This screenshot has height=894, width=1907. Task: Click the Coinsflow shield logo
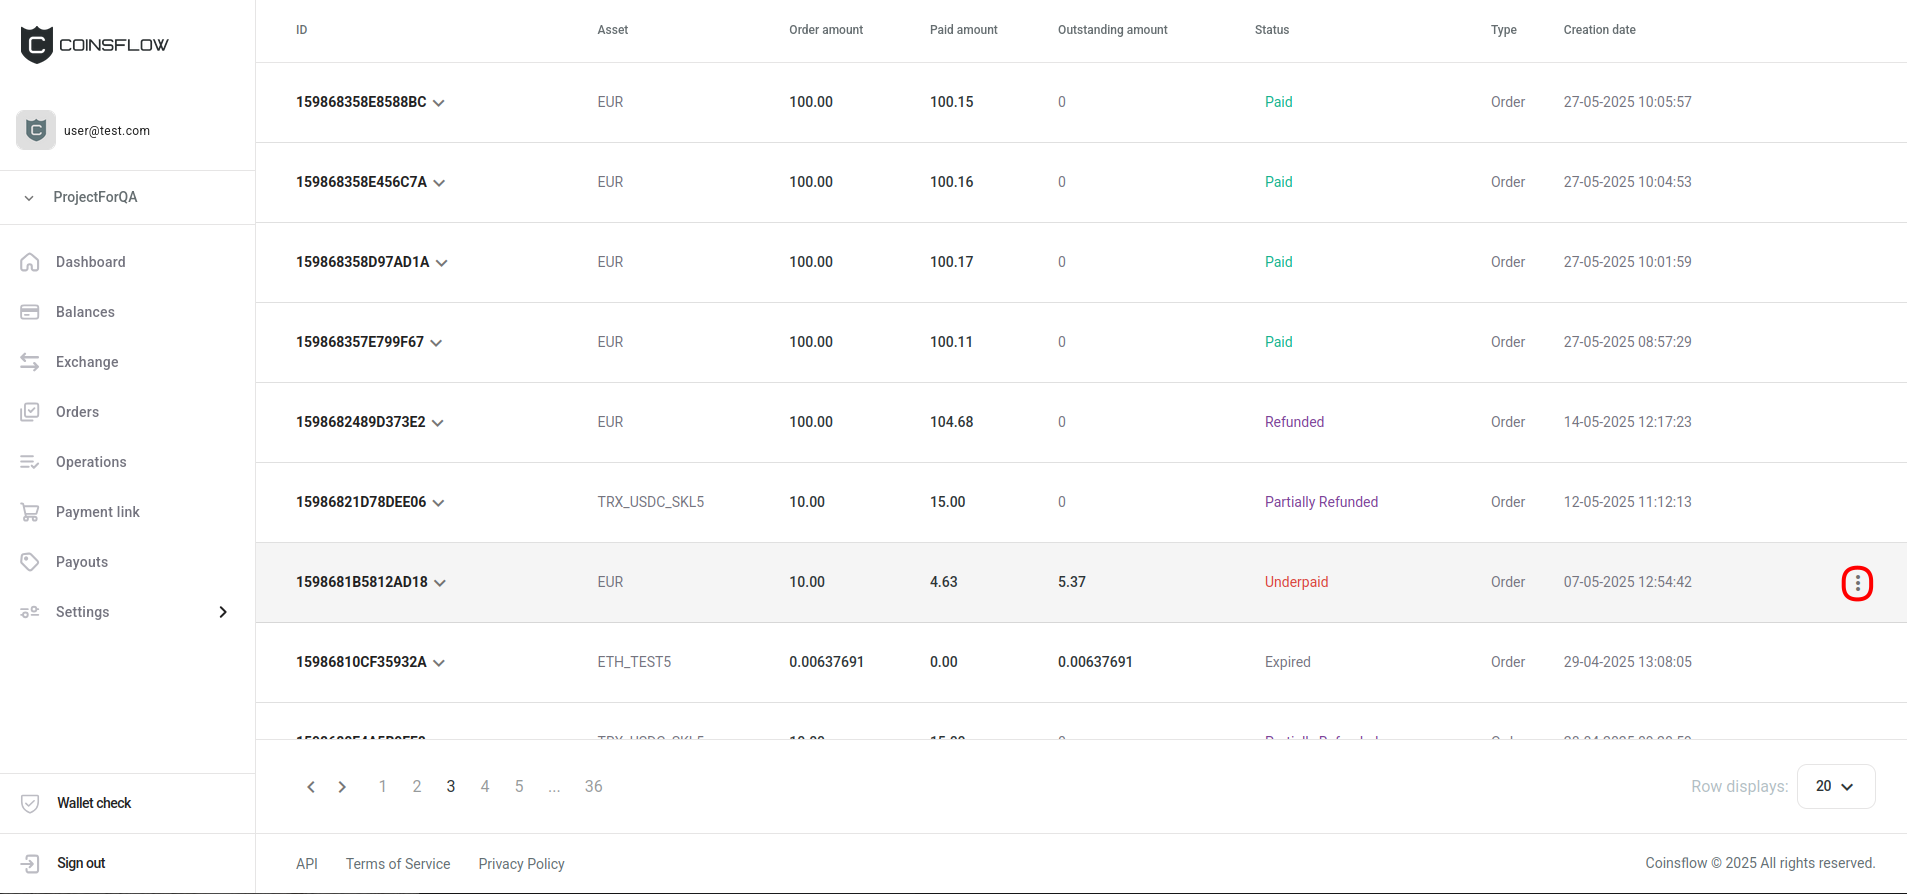click(x=37, y=45)
